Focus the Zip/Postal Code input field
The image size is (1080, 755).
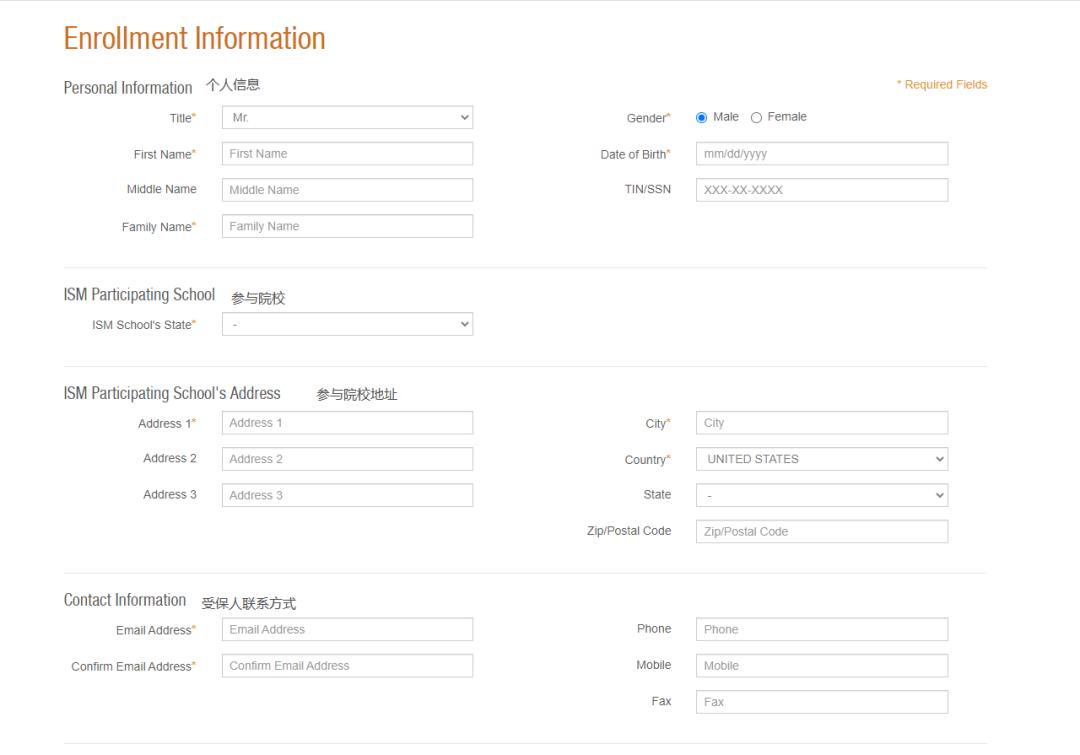click(822, 532)
